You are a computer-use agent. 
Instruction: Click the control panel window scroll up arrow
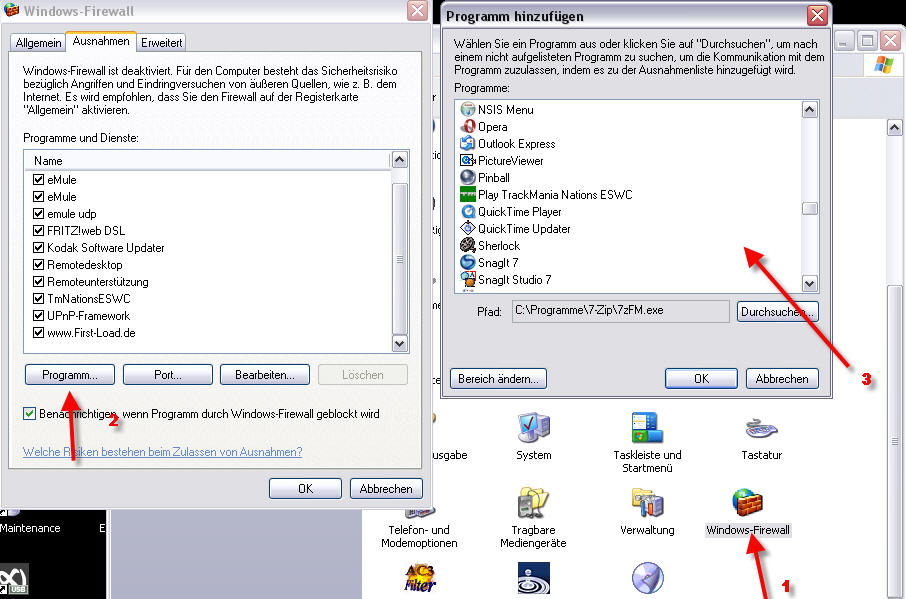pyautogui.click(x=894, y=128)
